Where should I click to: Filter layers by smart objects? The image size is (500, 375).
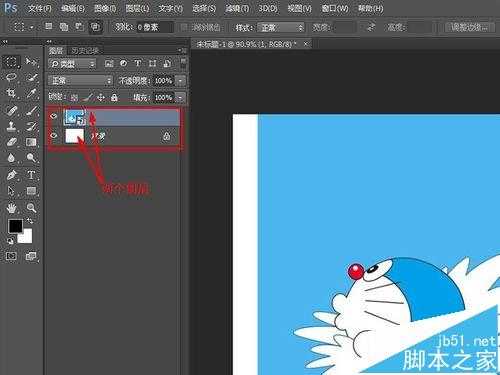click(167, 63)
